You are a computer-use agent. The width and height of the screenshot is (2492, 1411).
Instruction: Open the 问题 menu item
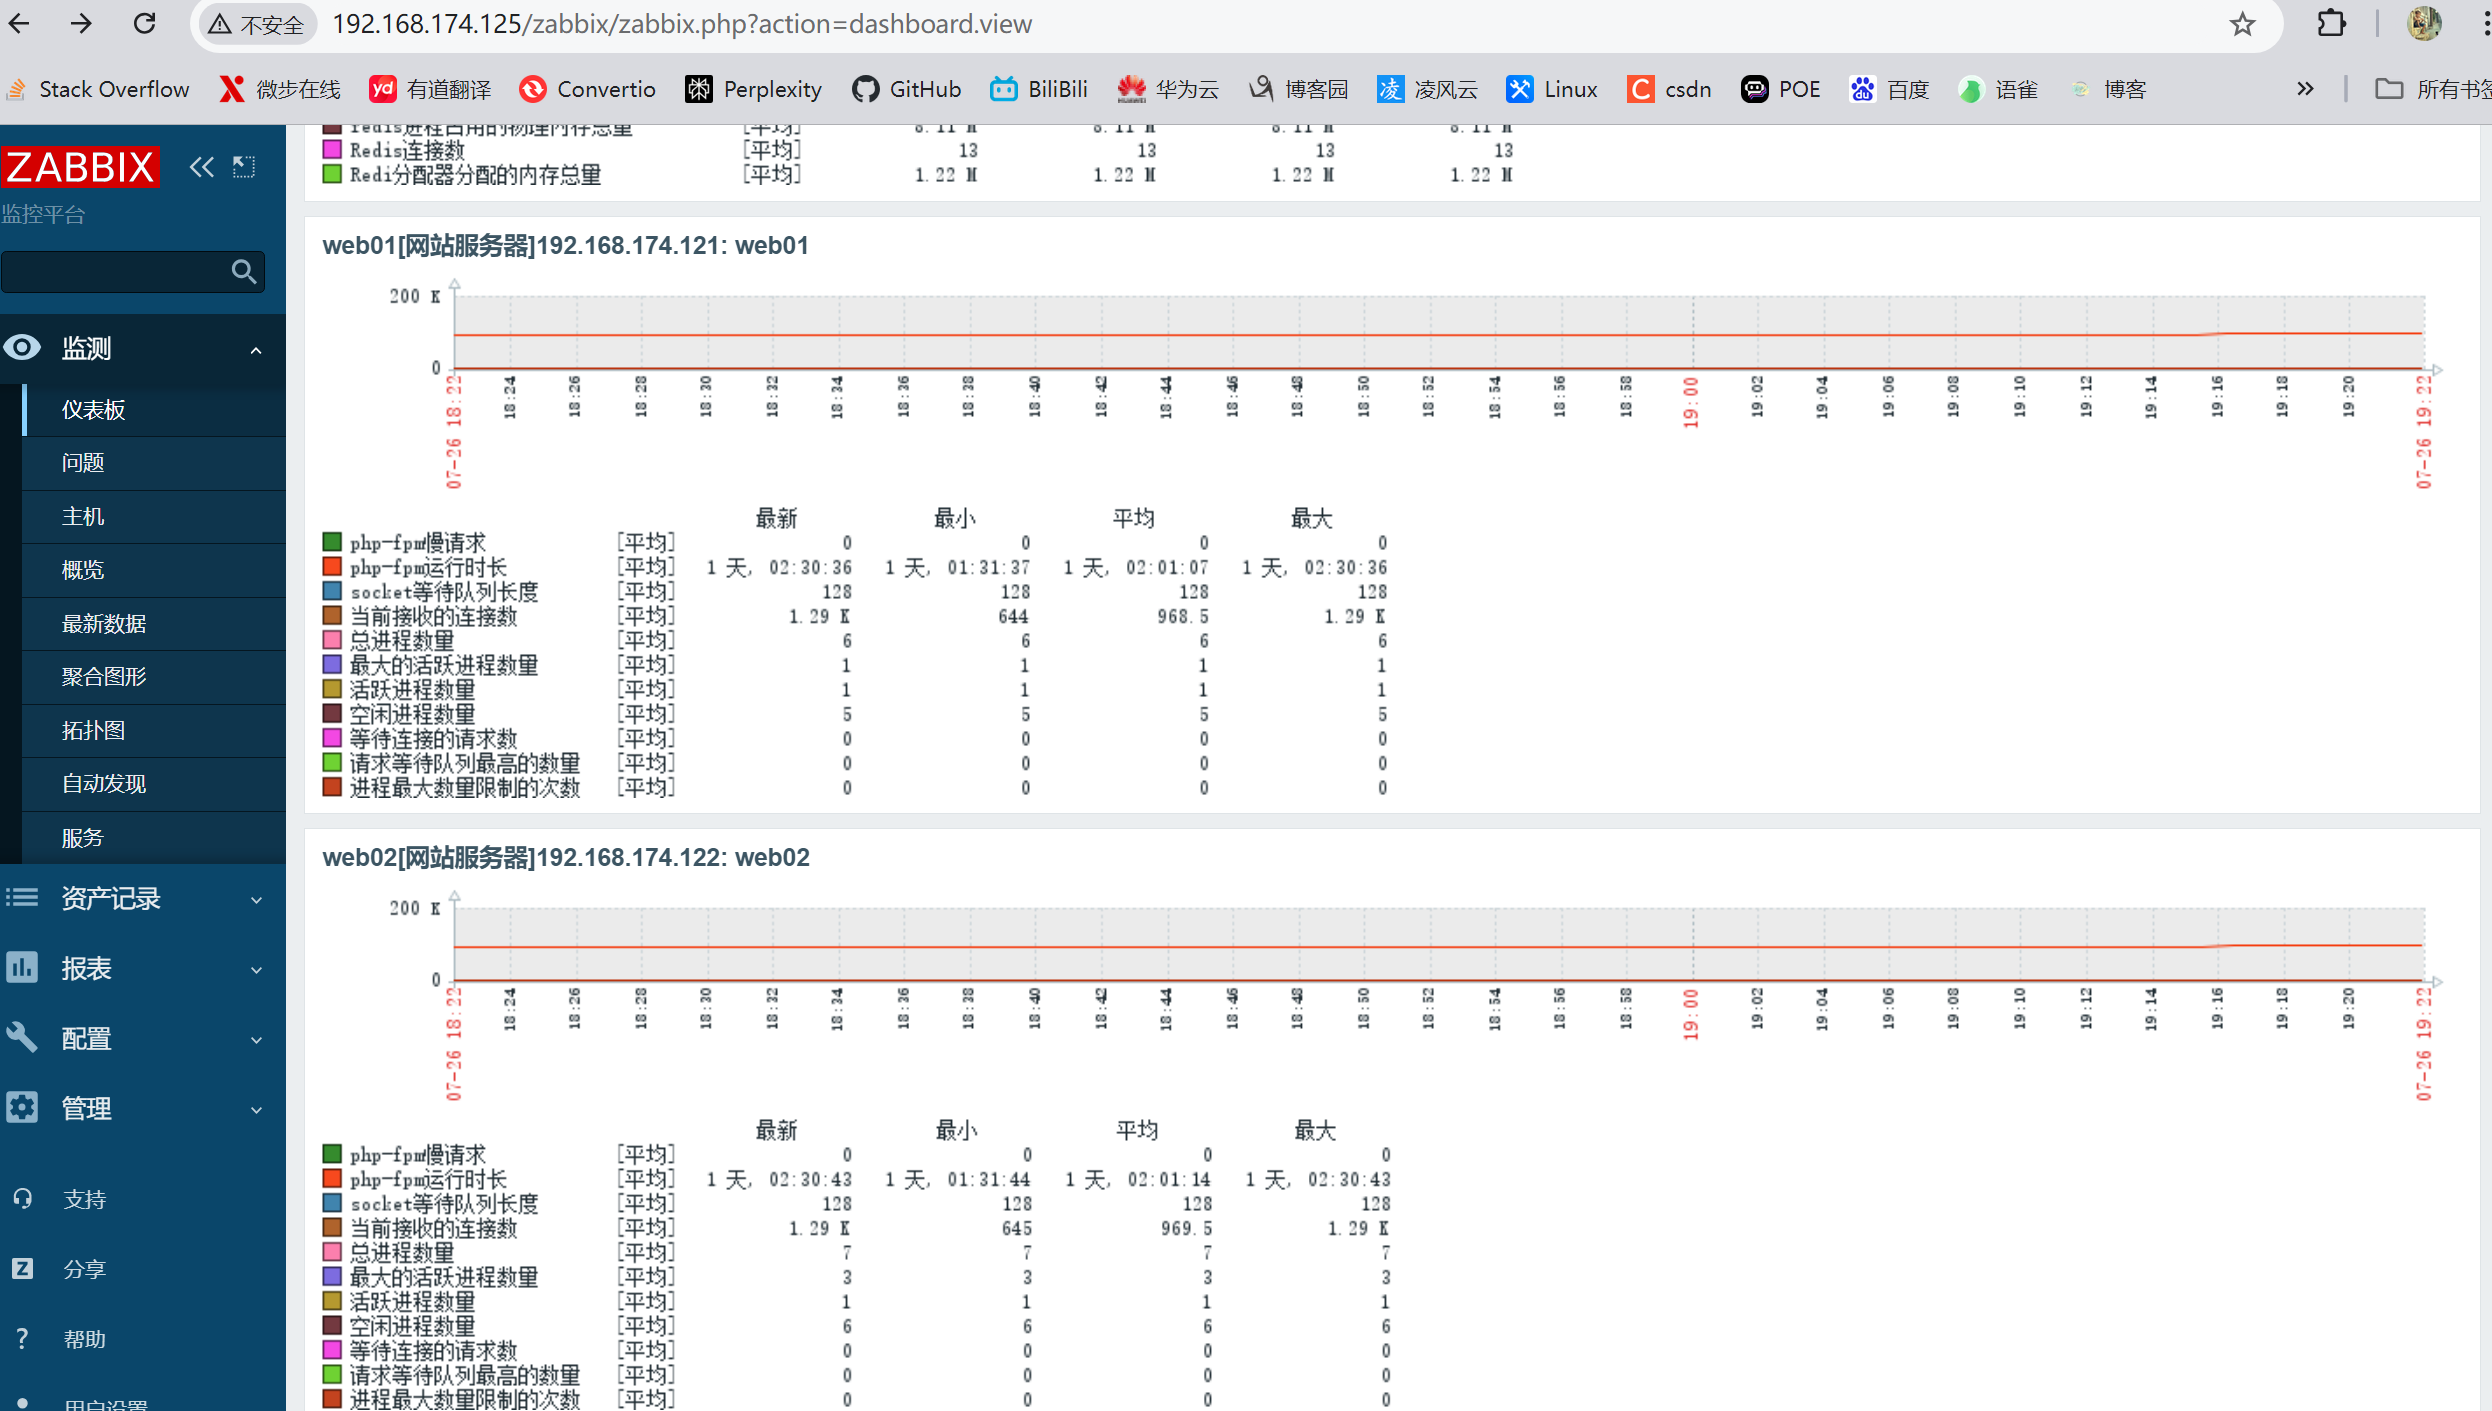pos(83,463)
